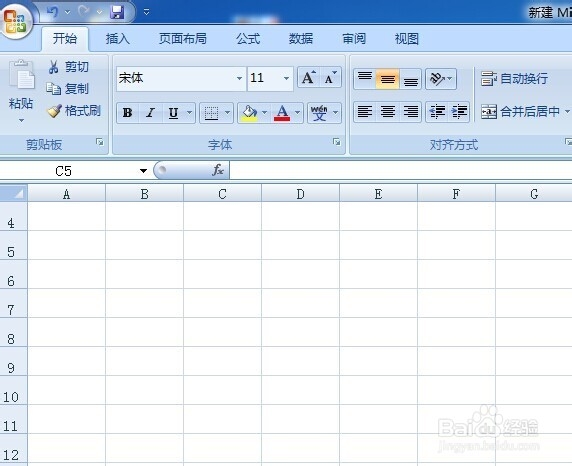Viewport: 572px width, 466px height.
Task: Toggle bold formatting
Action: pos(127,113)
